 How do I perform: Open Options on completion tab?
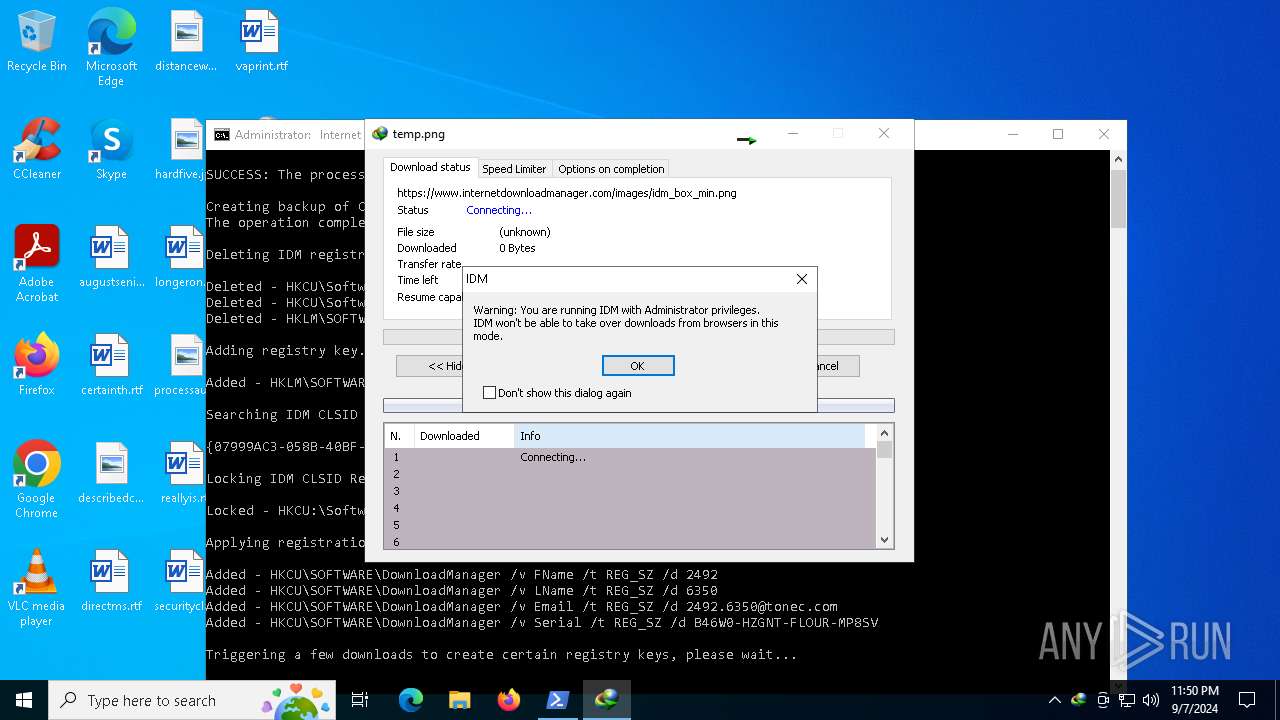[x=611, y=169]
